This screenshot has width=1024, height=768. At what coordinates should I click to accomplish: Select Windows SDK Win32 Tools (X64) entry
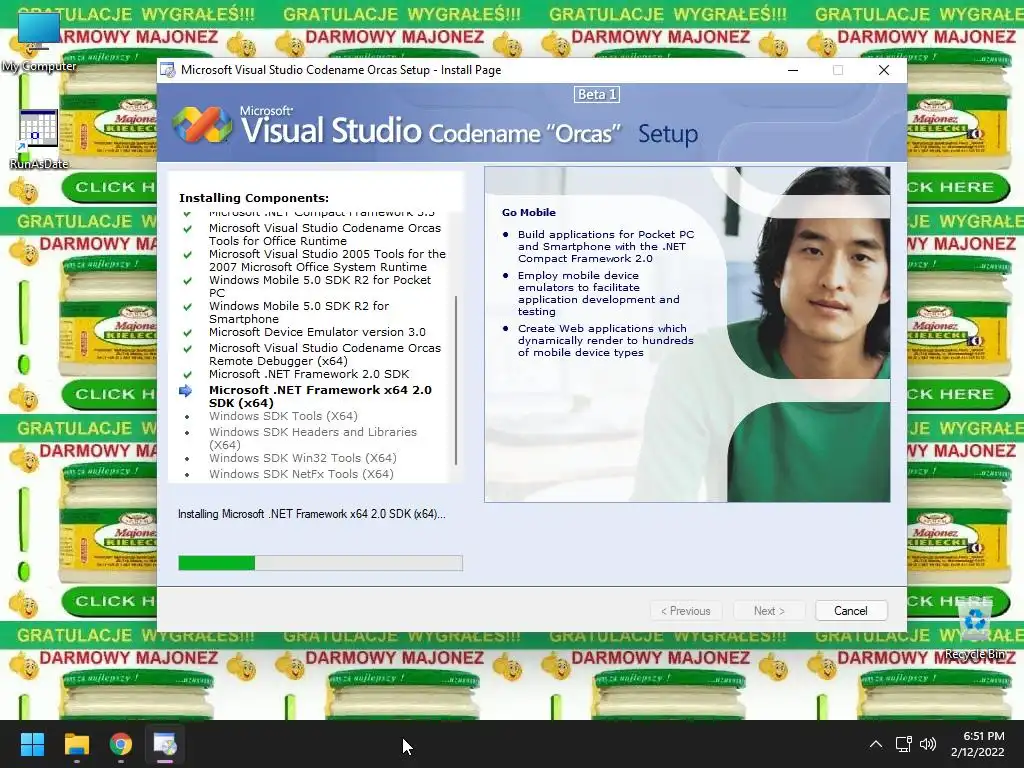point(303,458)
